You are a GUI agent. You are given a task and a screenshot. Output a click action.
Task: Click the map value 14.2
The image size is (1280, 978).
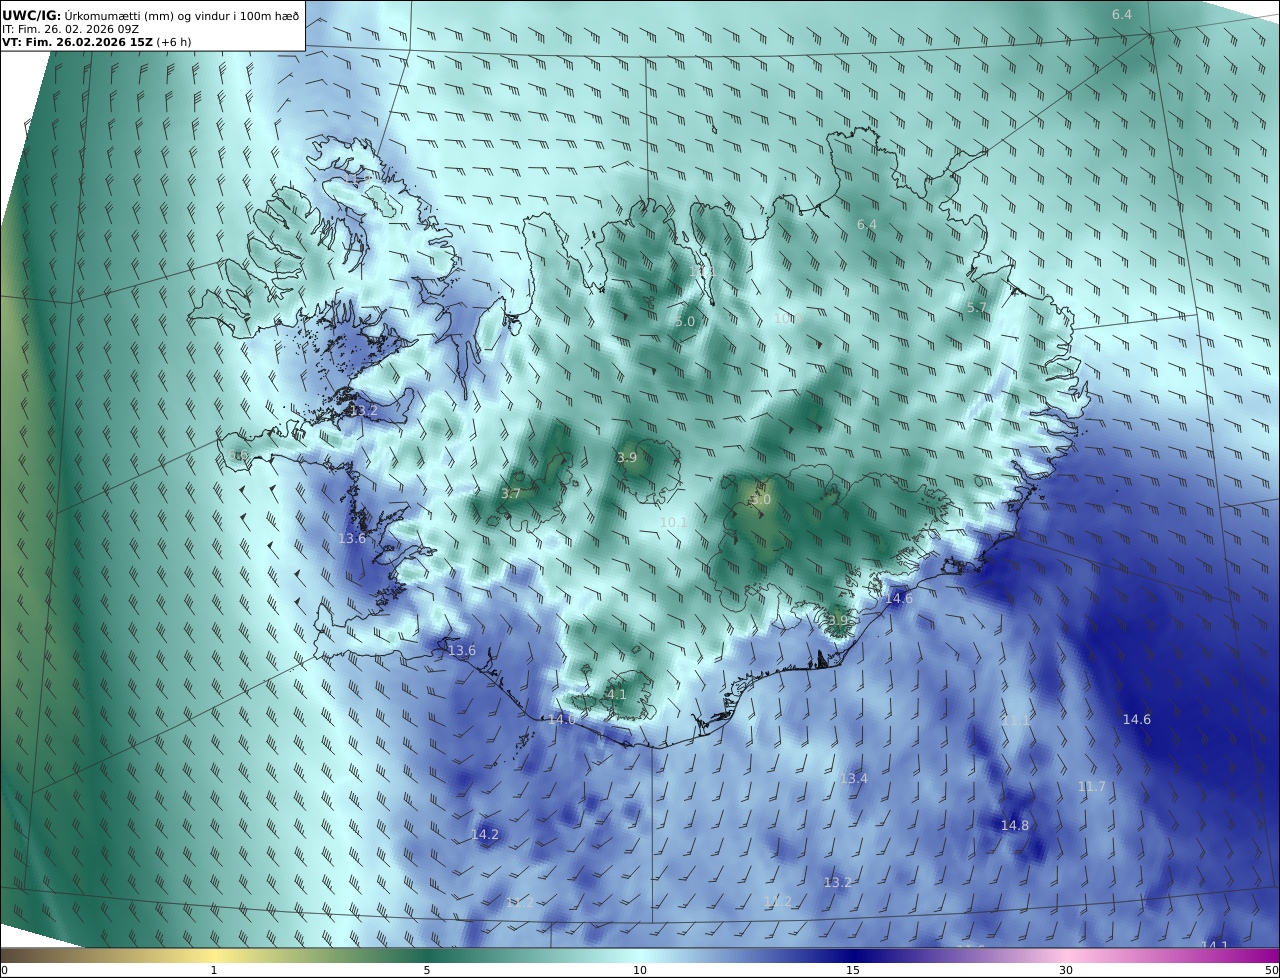pos(484,835)
